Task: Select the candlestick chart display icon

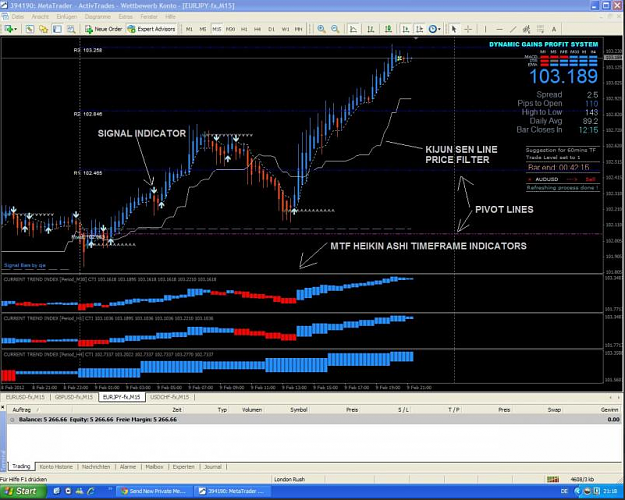Action: click(x=371, y=29)
